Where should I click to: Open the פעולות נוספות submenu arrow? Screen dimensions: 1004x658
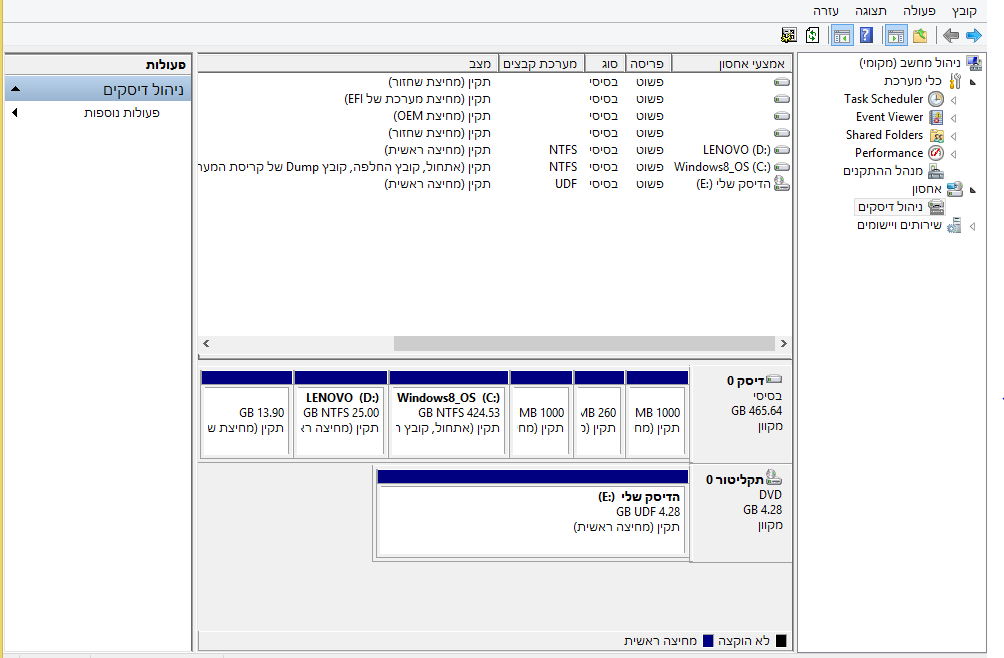15,113
